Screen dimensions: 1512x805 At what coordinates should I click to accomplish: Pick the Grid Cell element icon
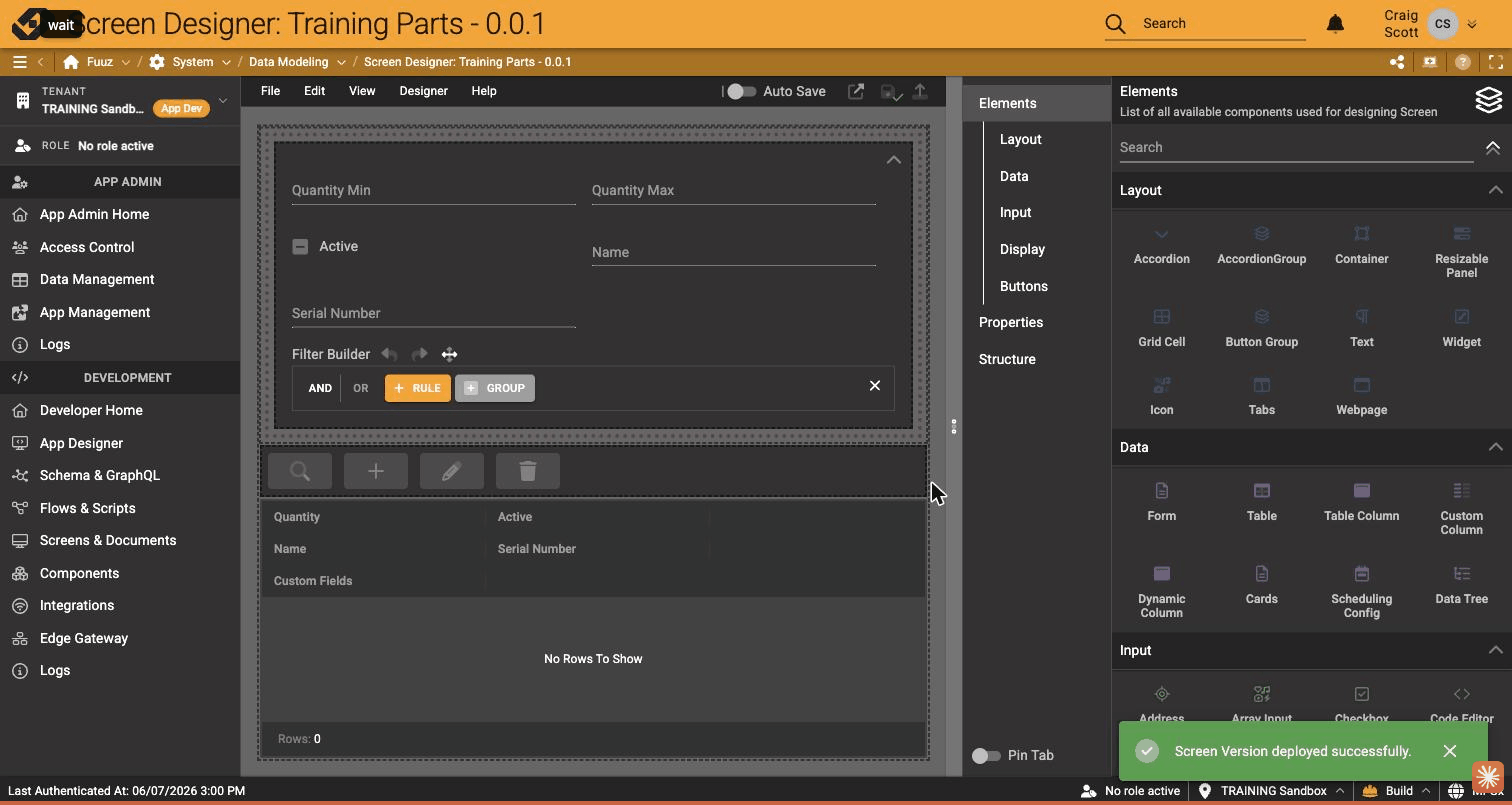tap(1161, 317)
